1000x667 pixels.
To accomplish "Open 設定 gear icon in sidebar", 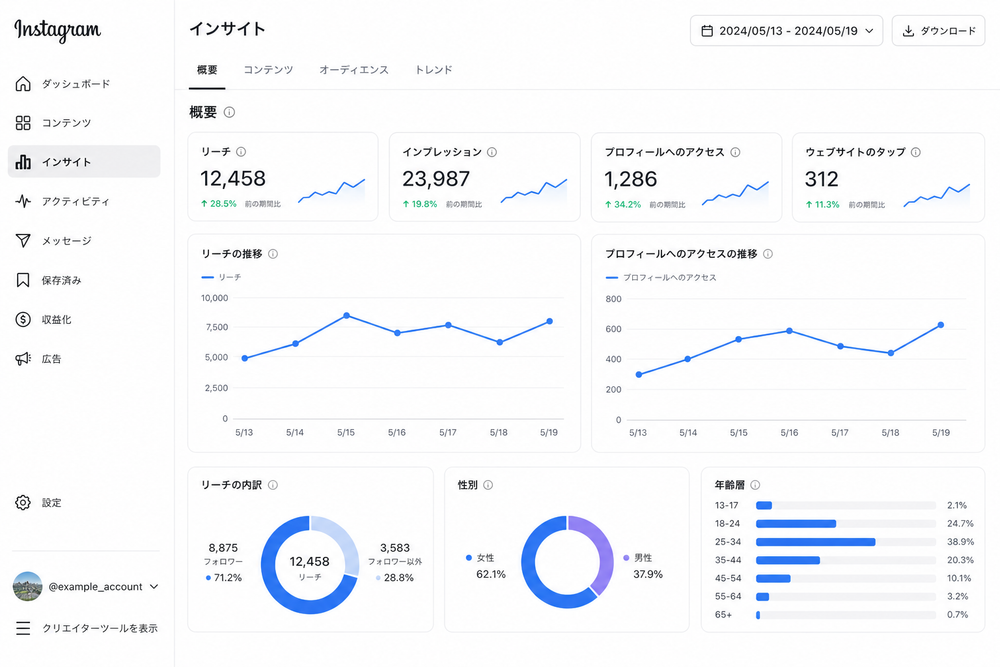I will tap(23, 502).
